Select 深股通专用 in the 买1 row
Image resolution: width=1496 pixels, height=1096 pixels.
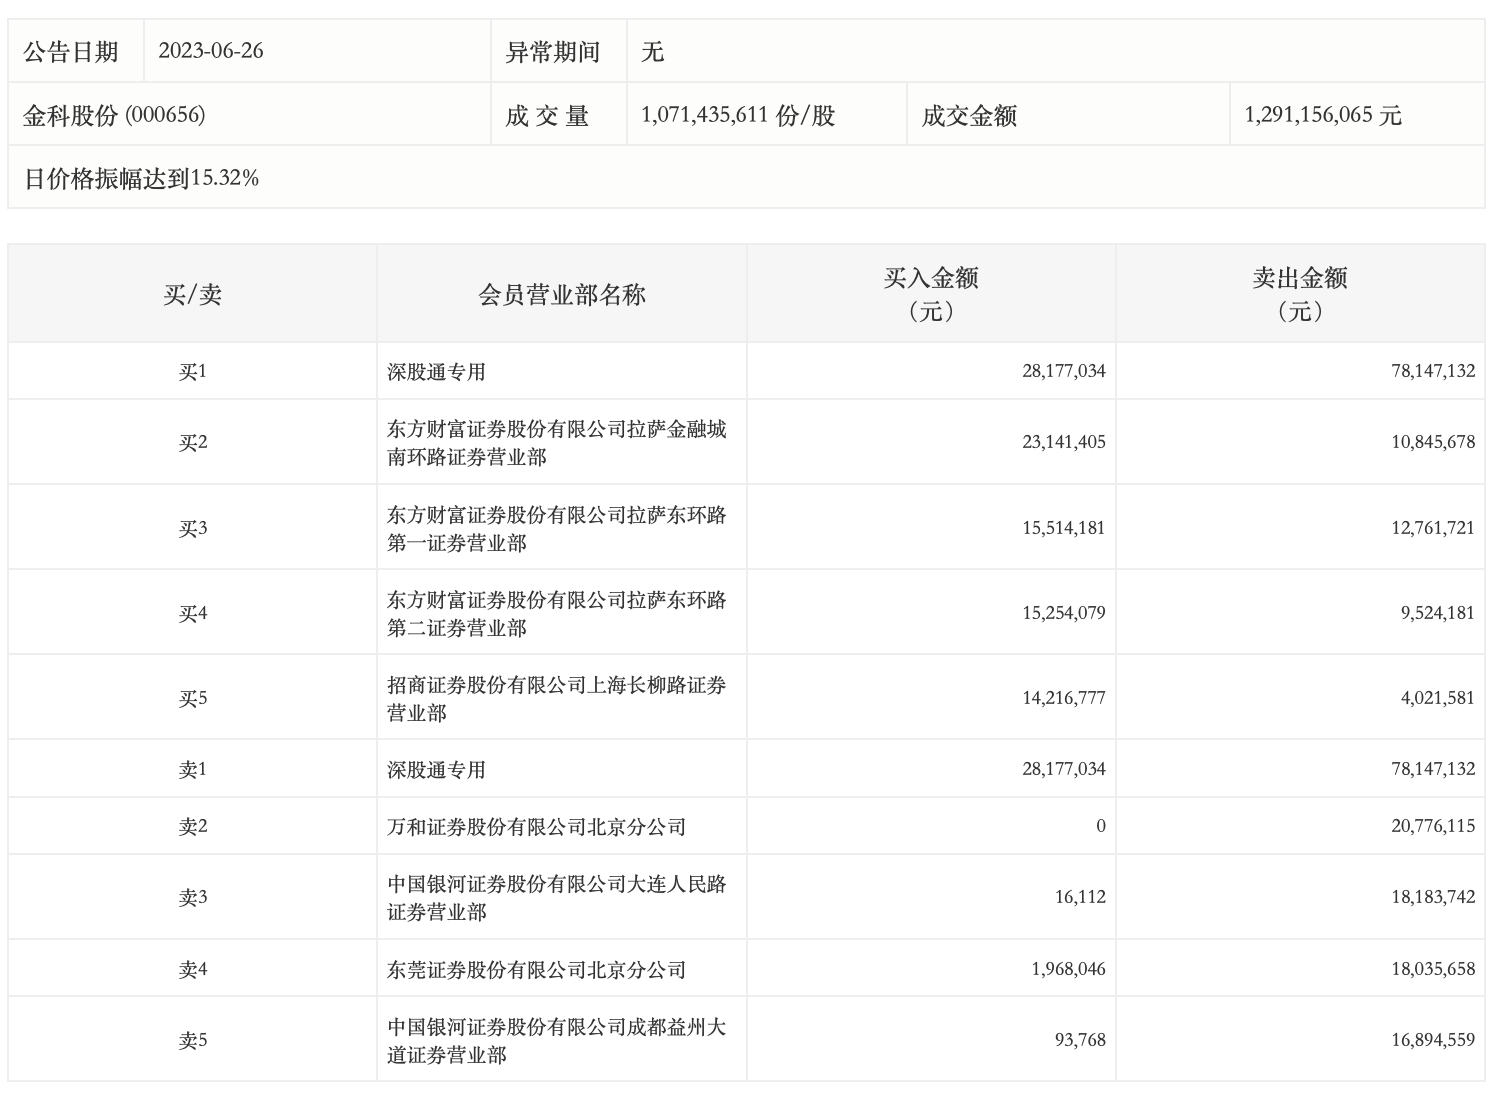coord(436,372)
